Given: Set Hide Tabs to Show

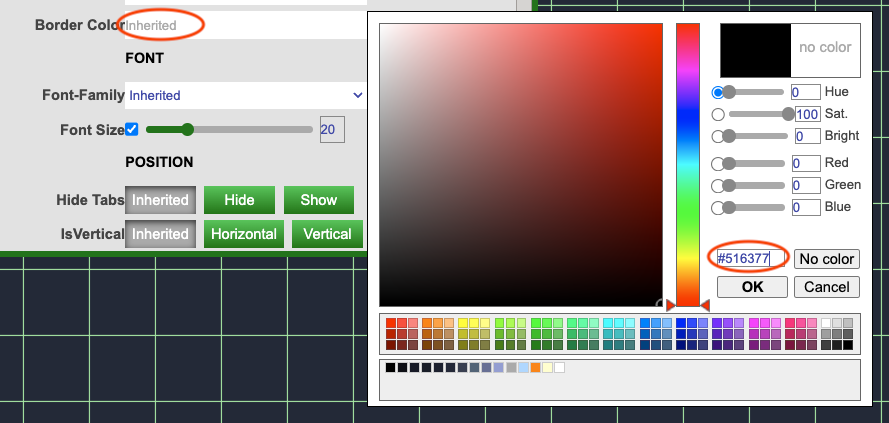Looking at the screenshot, I should (x=318, y=200).
